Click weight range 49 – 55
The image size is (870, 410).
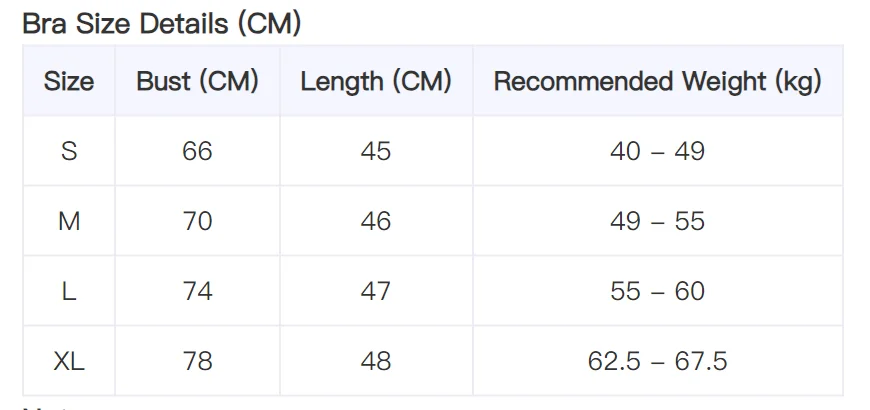pos(657,221)
